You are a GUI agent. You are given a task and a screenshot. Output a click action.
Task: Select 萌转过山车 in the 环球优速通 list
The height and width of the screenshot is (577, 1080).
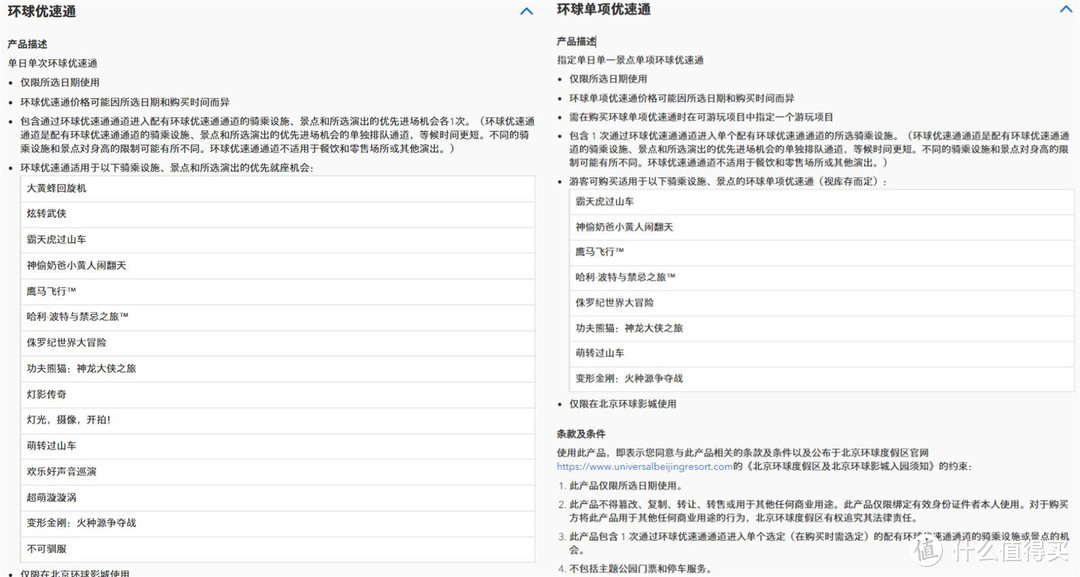[52, 445]
